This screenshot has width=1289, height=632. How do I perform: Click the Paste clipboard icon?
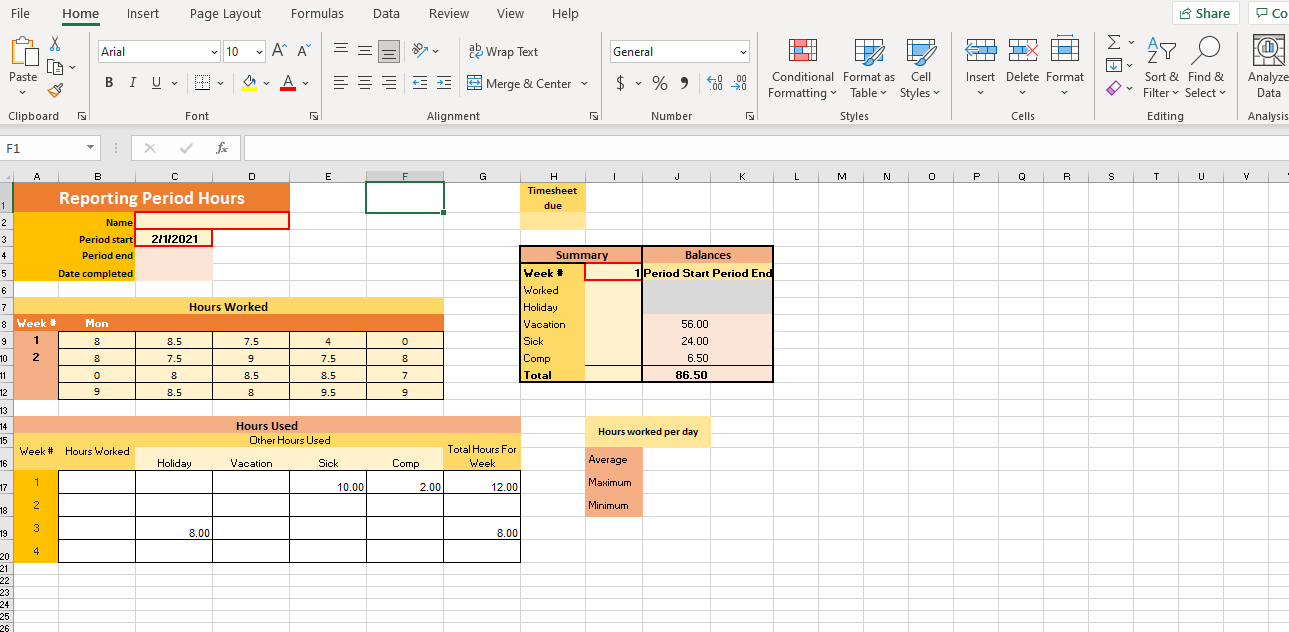pyautogui.click(x=23, y=52)
